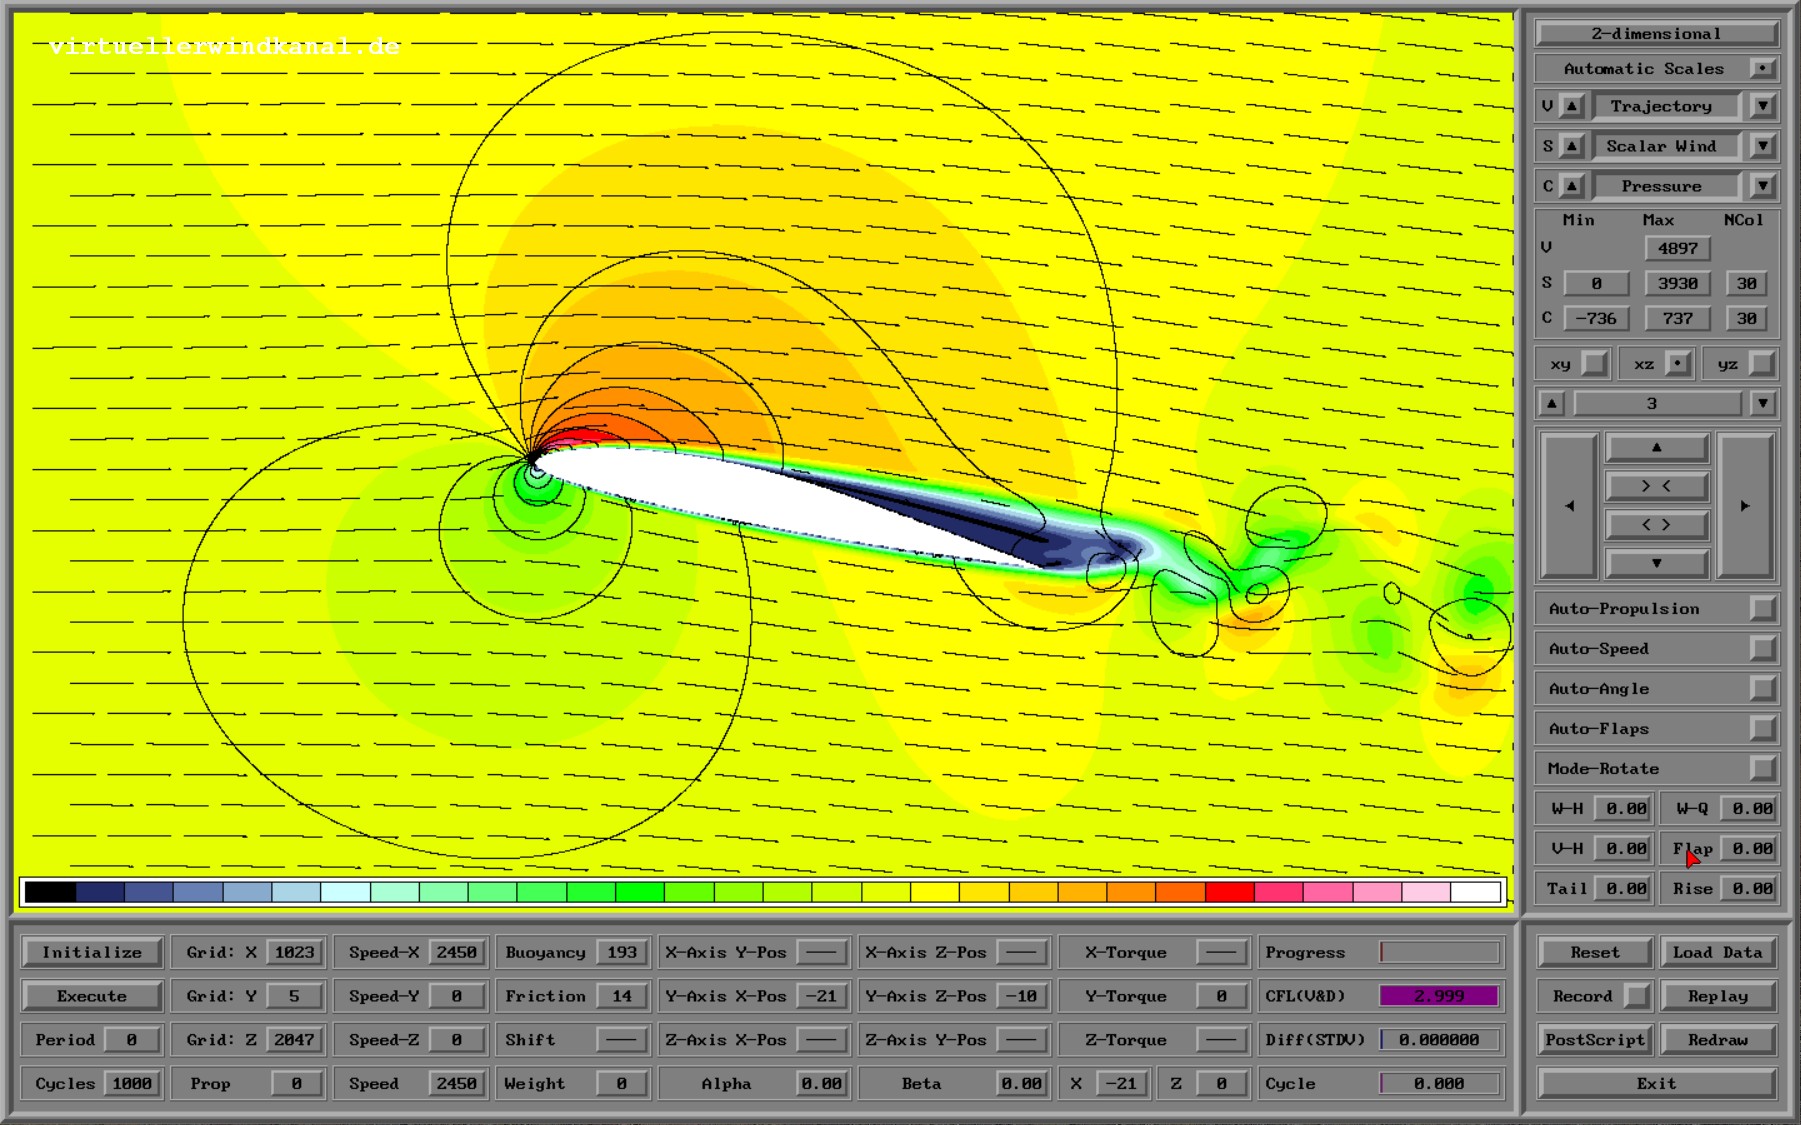Click the Period value field
1801x1125 pixels.
pos(132,1039)
